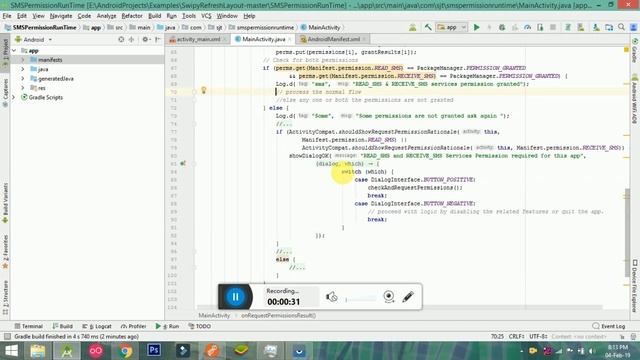
Task: Click the yellow lightbulb intention icon
Action: [x=204, y=91]
